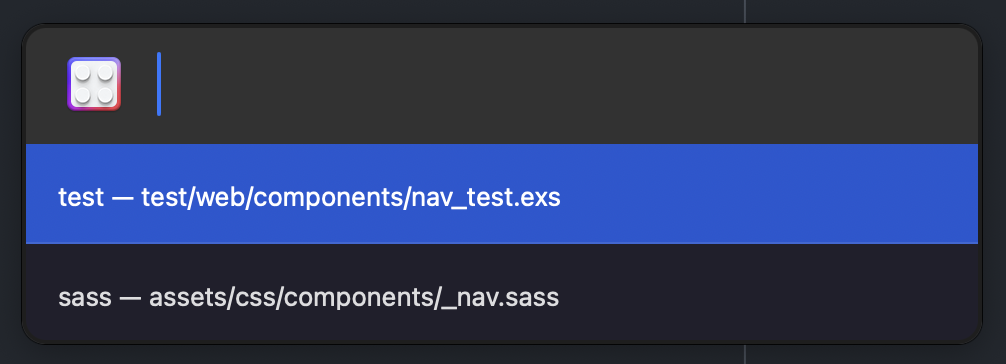Click path test/web/components/nav_test.exs
This screenshot has height=364, width=1006.
(x=351, y=198)
